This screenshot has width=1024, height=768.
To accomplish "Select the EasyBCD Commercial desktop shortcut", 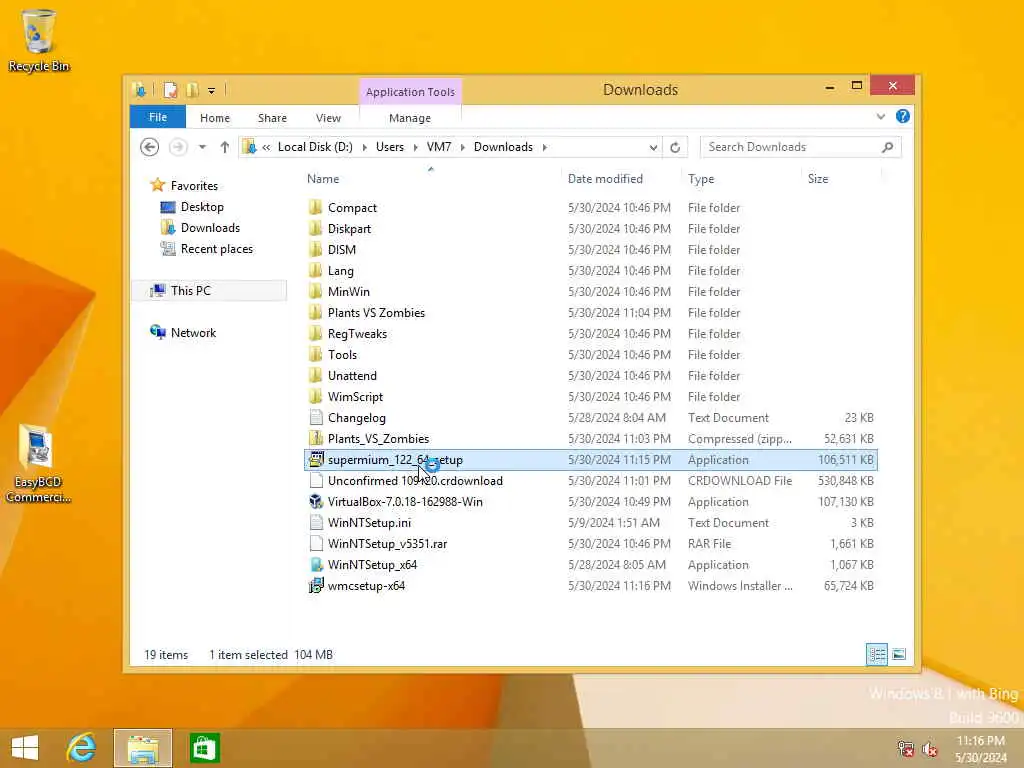I will point(37,464).
